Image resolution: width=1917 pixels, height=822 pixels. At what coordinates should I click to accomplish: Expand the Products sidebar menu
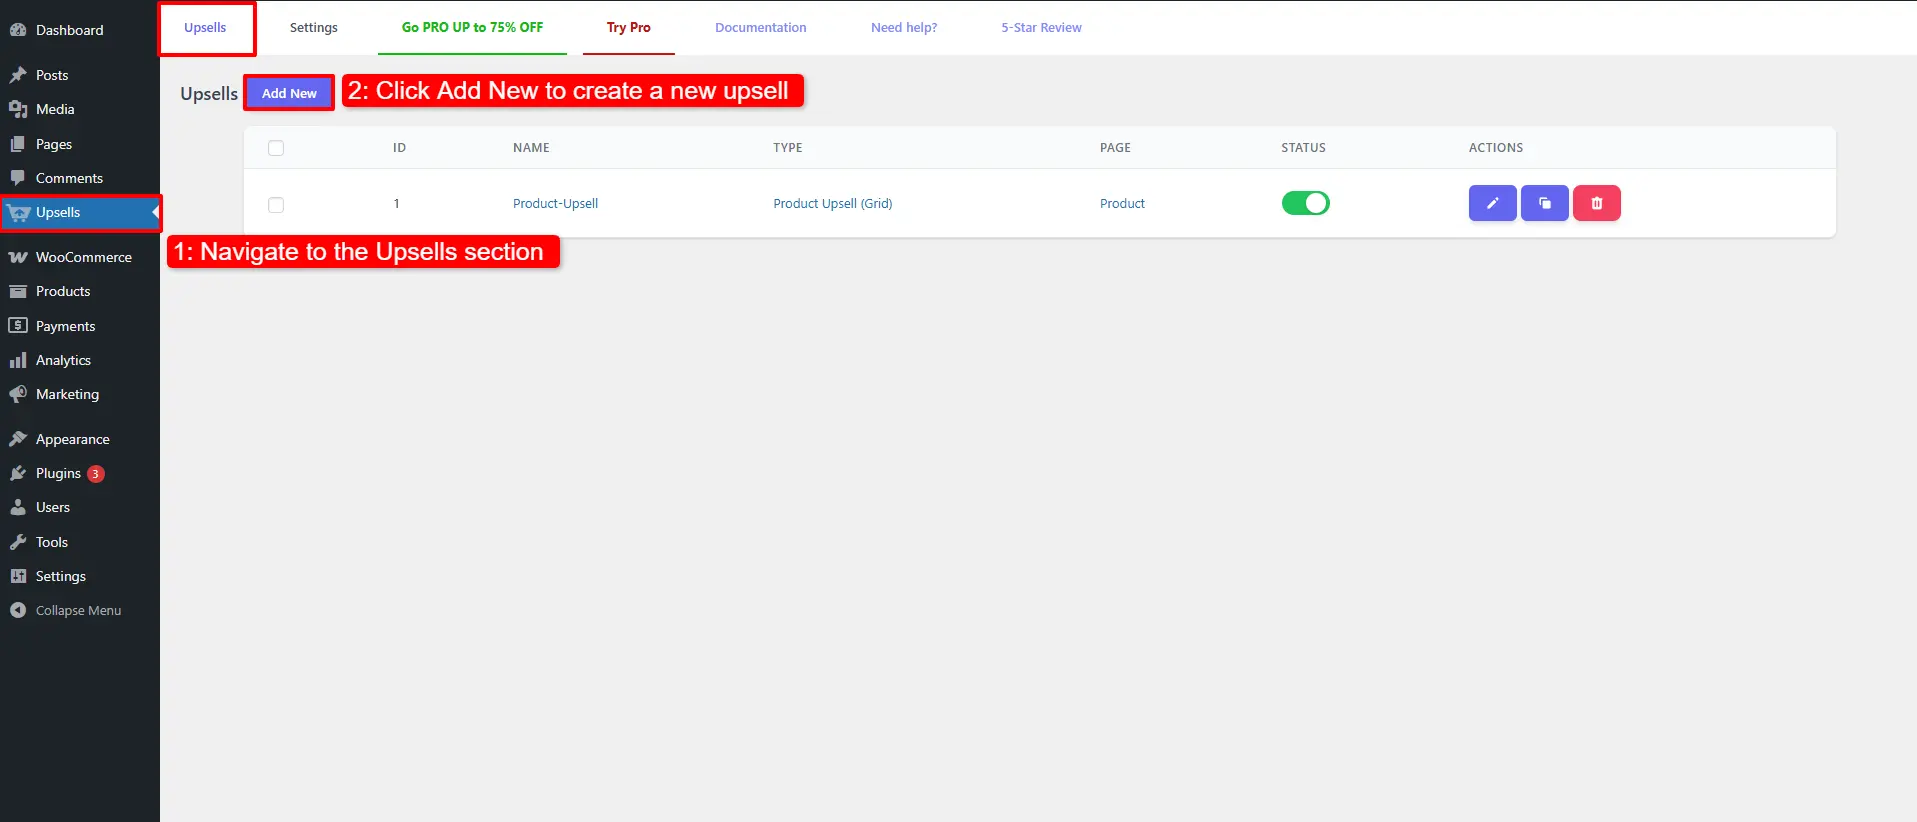pyautogui.click(x=63, y=291)
